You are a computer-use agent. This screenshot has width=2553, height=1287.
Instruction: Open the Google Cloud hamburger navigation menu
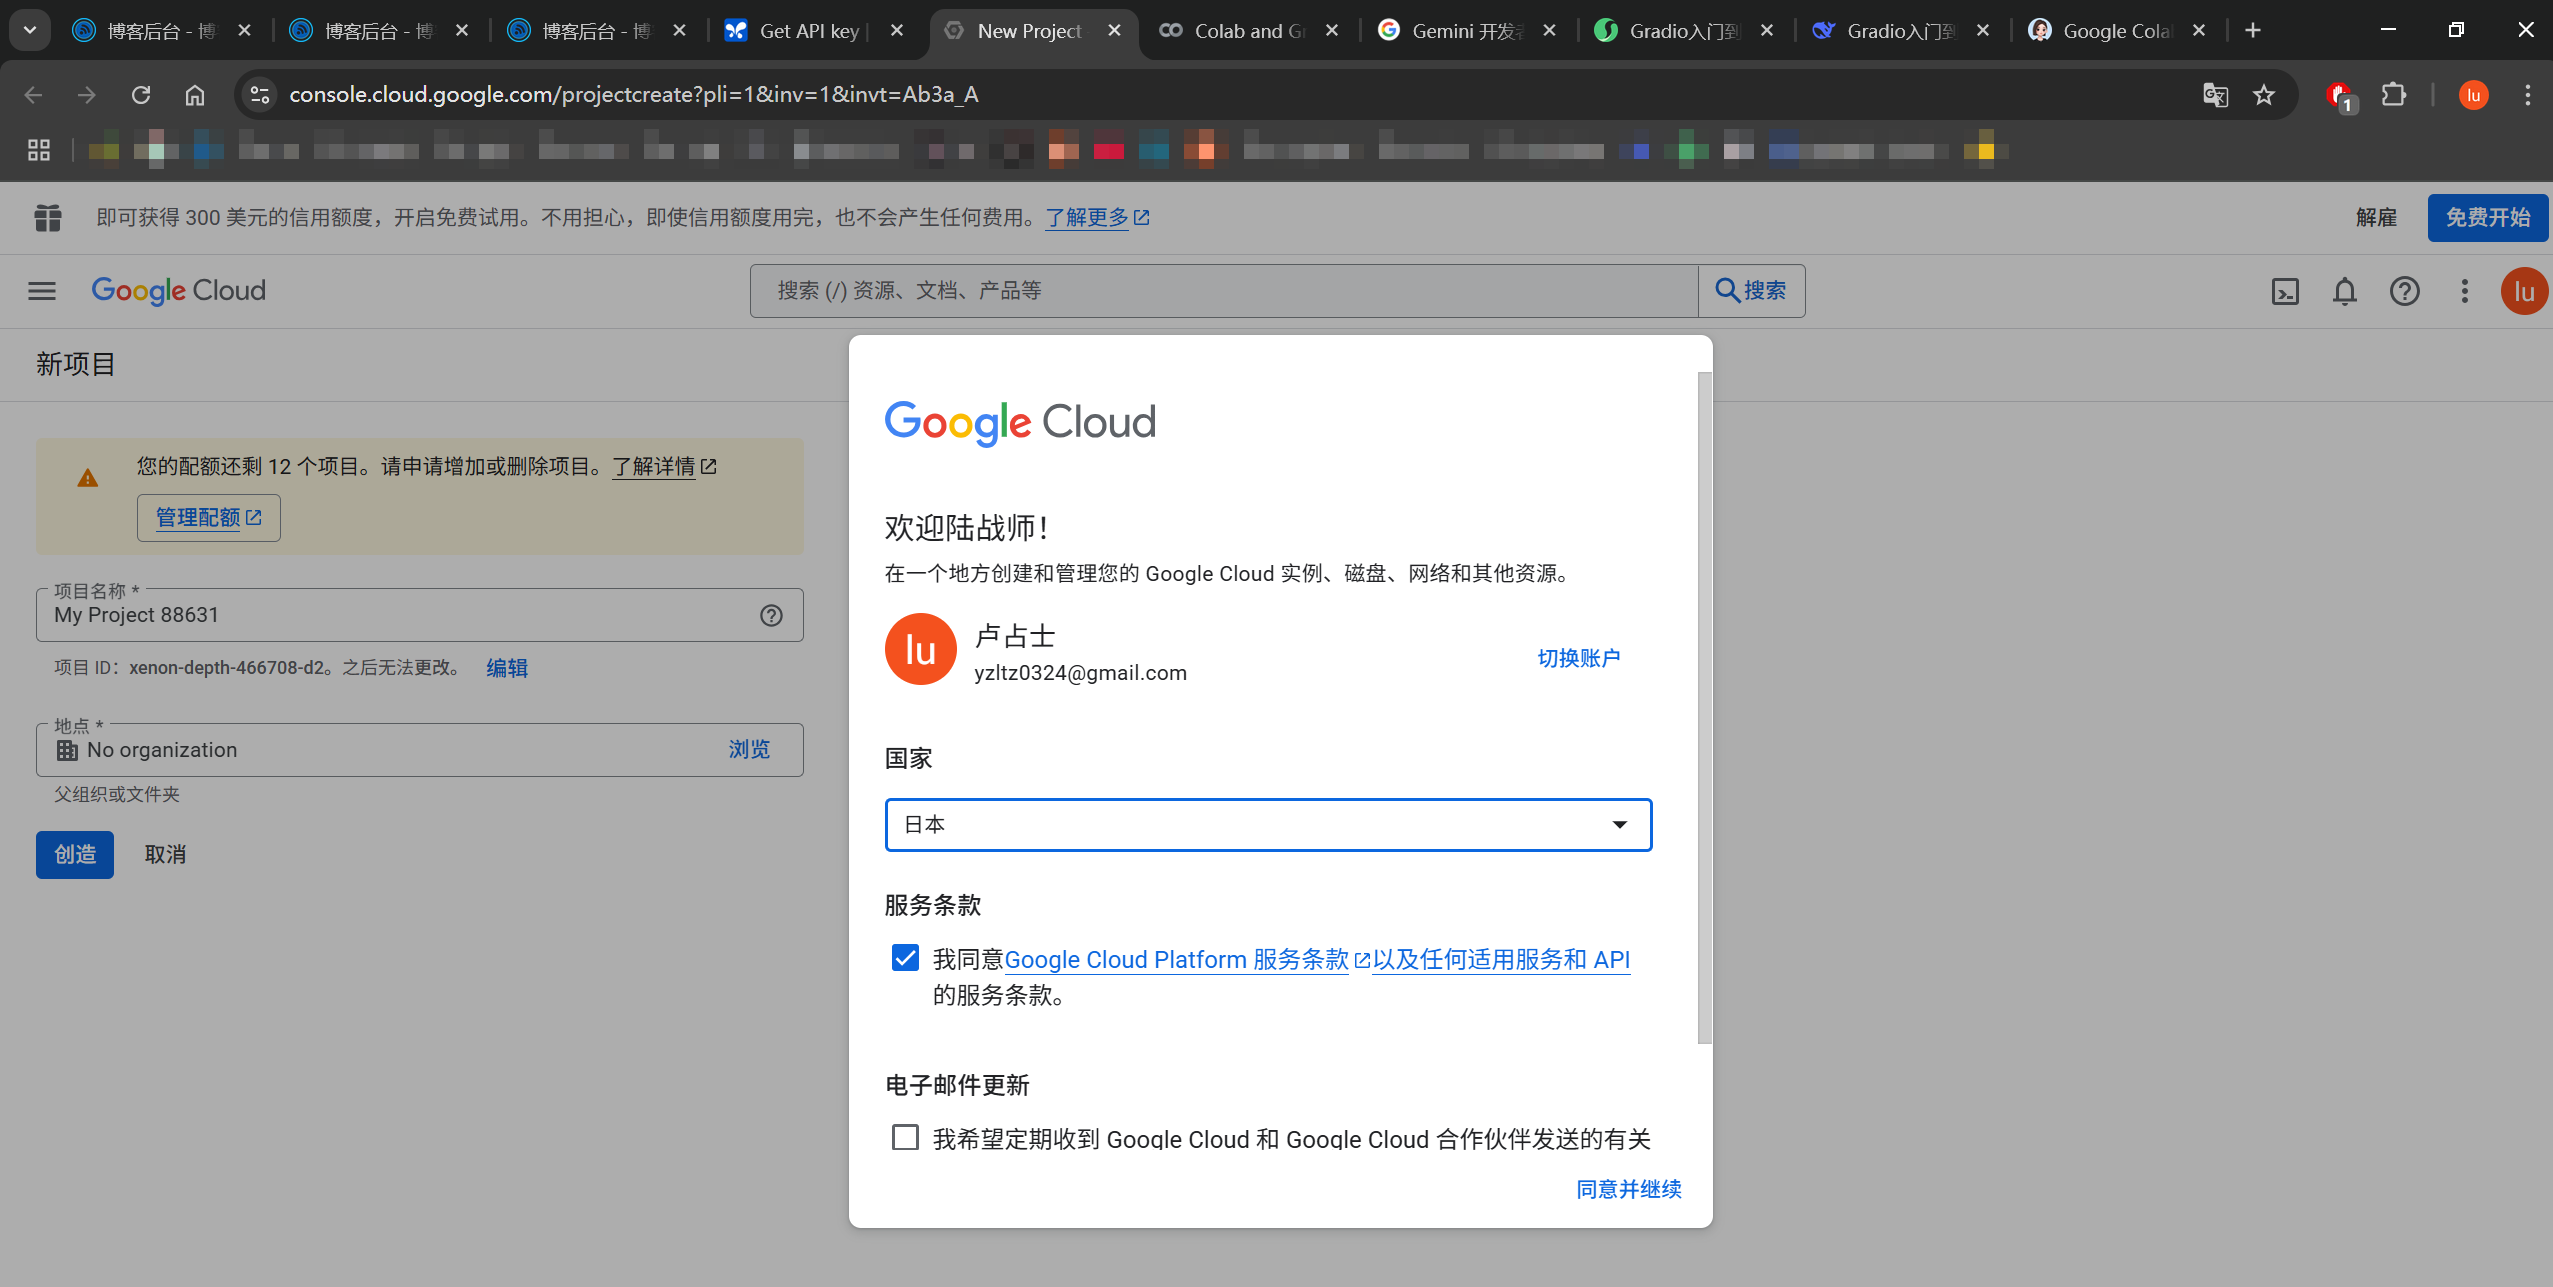coord(42,291)
